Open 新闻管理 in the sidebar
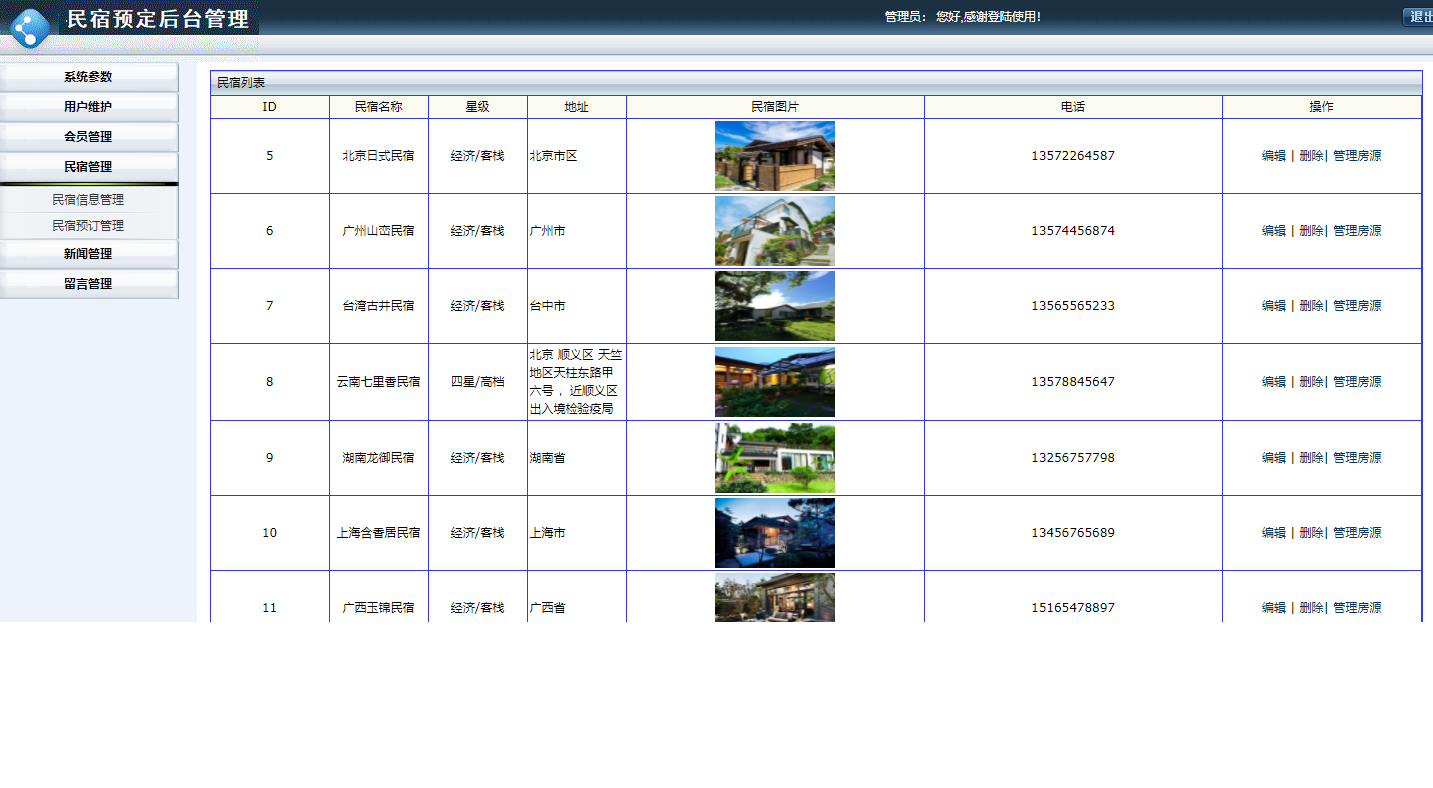Viewport: 1433px width, 788px height. click(88, 253)
